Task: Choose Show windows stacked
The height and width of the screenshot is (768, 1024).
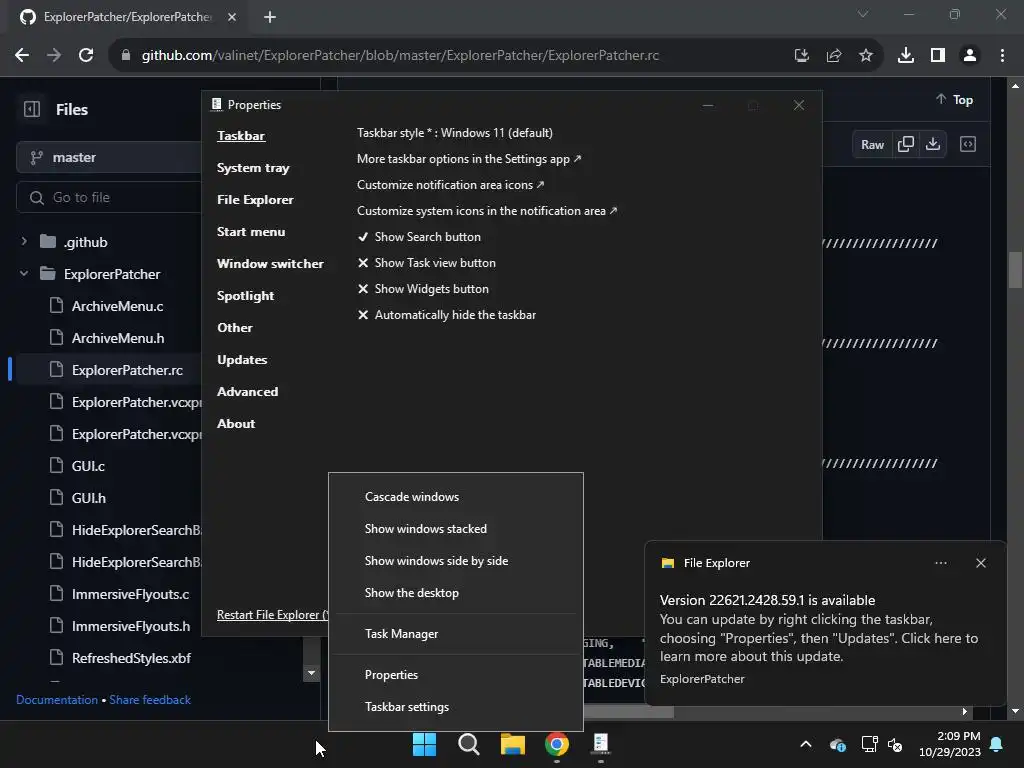Action: pos(456,529)
